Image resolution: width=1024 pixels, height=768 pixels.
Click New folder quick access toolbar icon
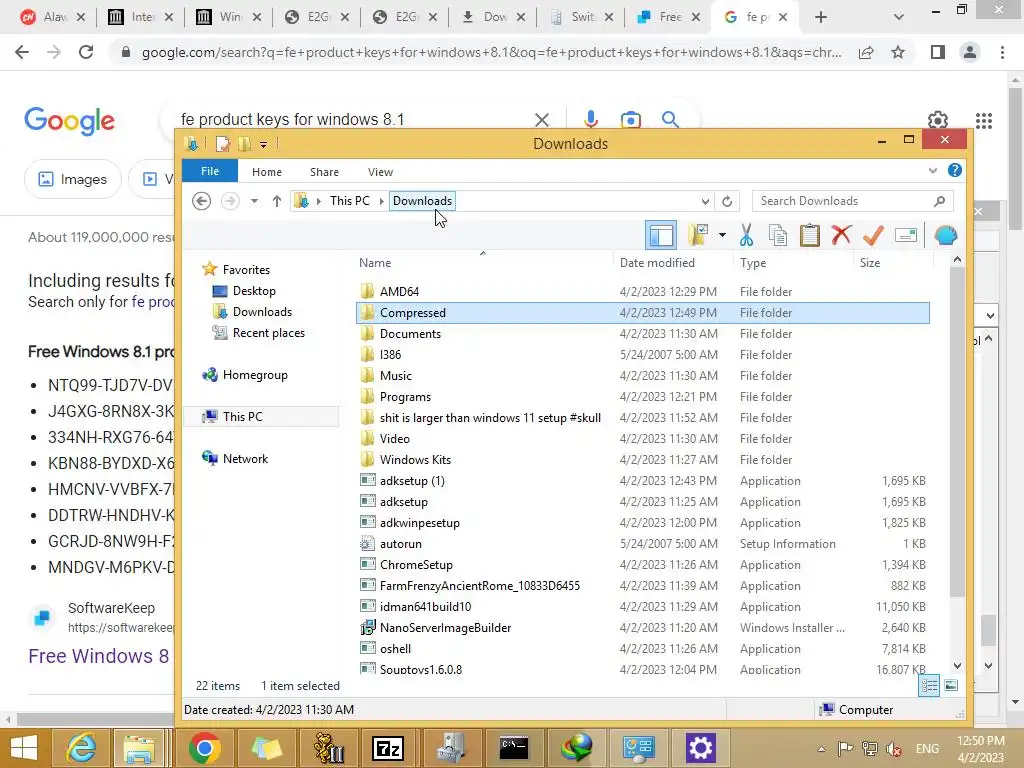[x=245, y=144]
